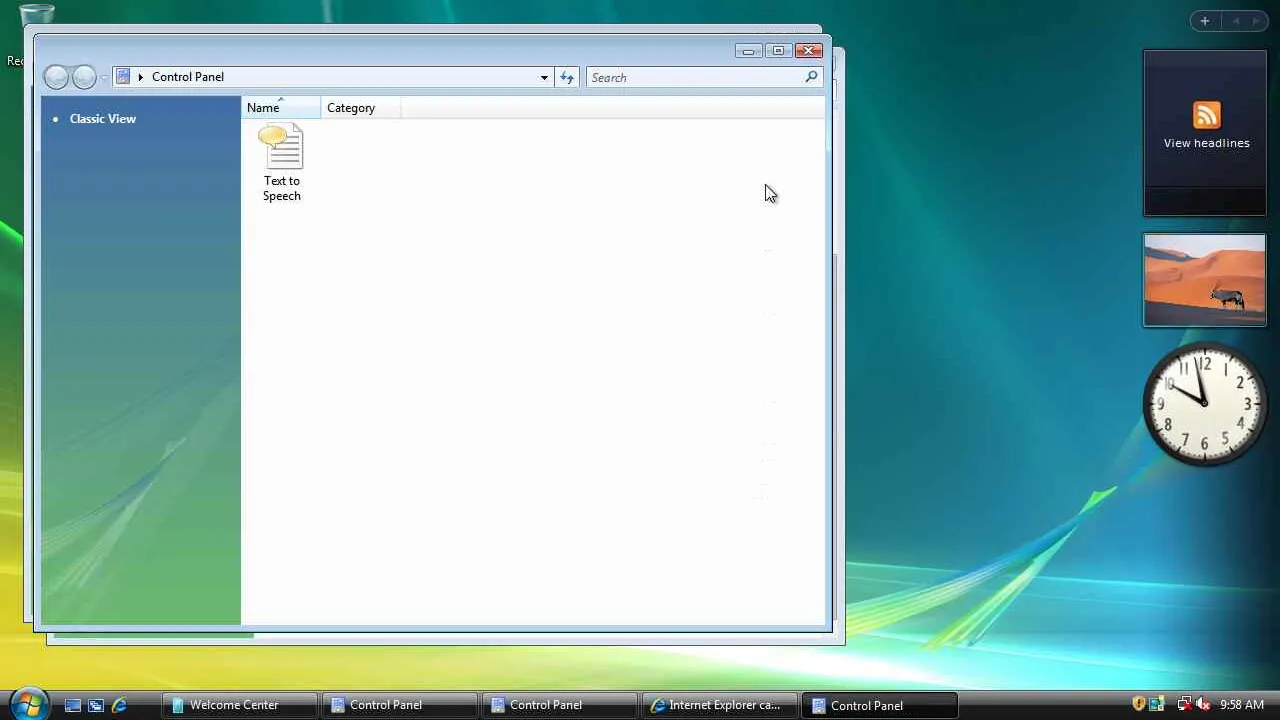The image size is (1280, 720).
Task: Open the Windows Start orb
Action: pyautogui.click(x=28, y=703)
